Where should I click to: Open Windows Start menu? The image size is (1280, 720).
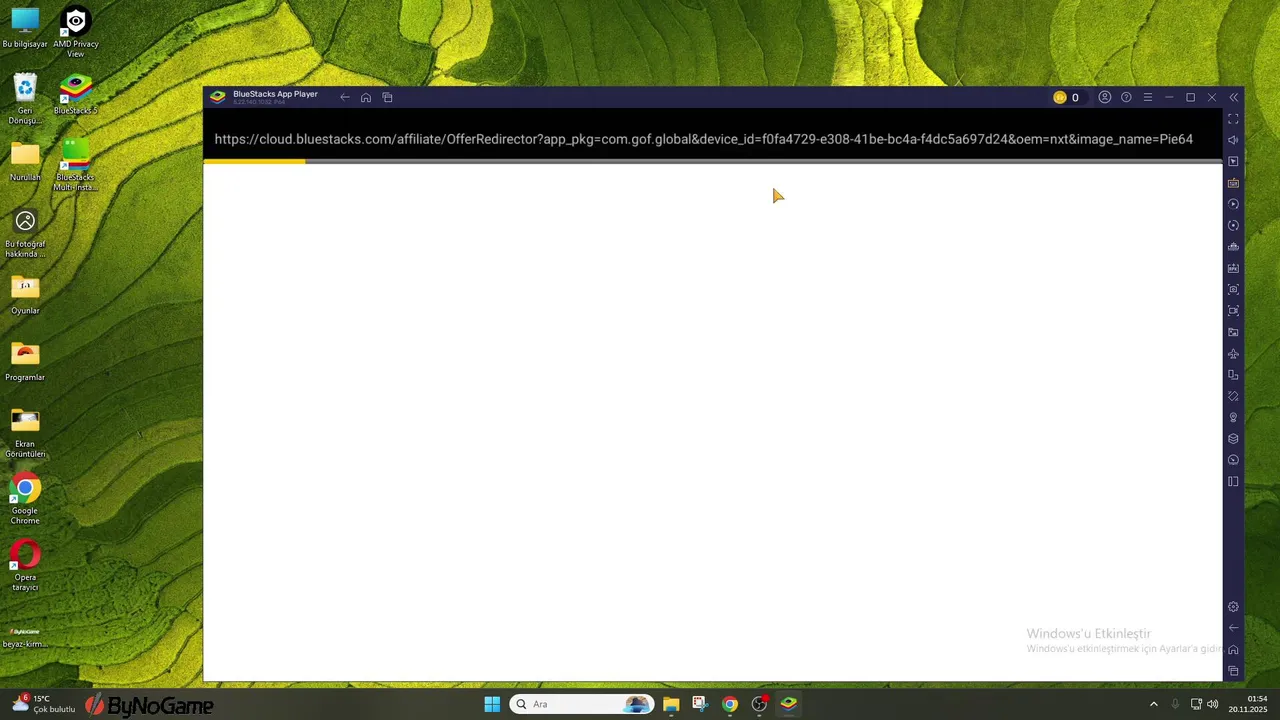coord(492,704)
